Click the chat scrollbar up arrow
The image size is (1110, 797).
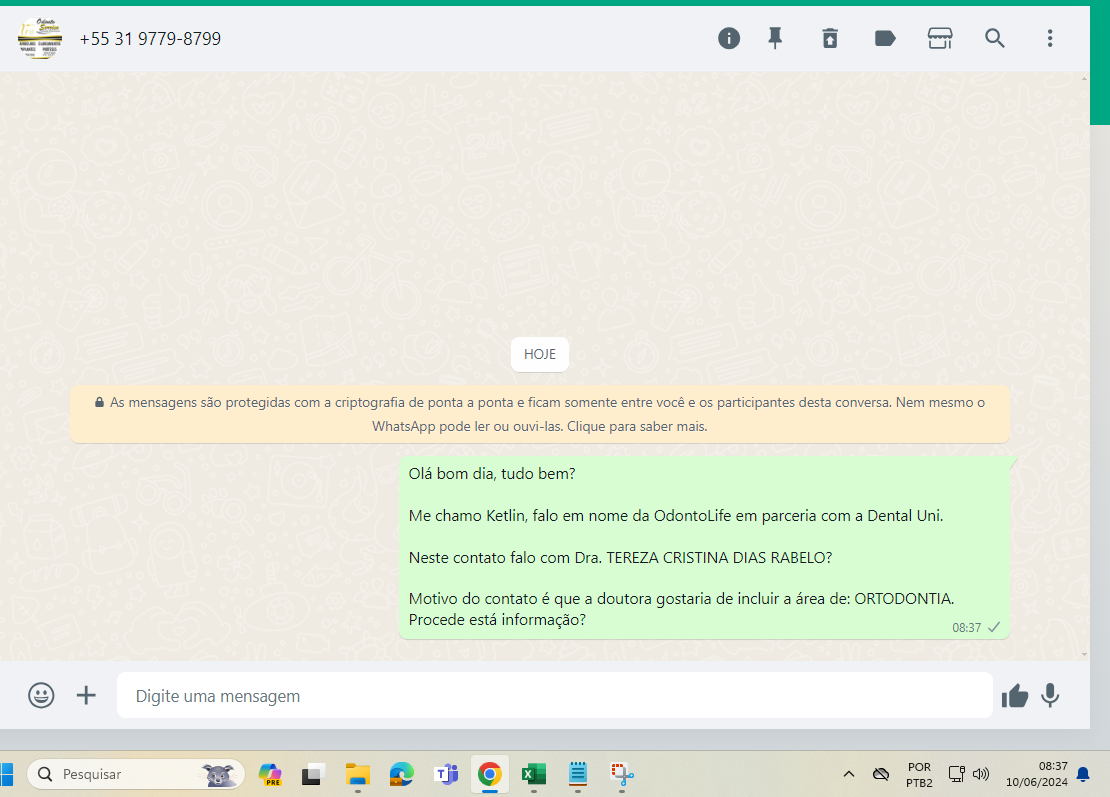(x=1085, y=79)
